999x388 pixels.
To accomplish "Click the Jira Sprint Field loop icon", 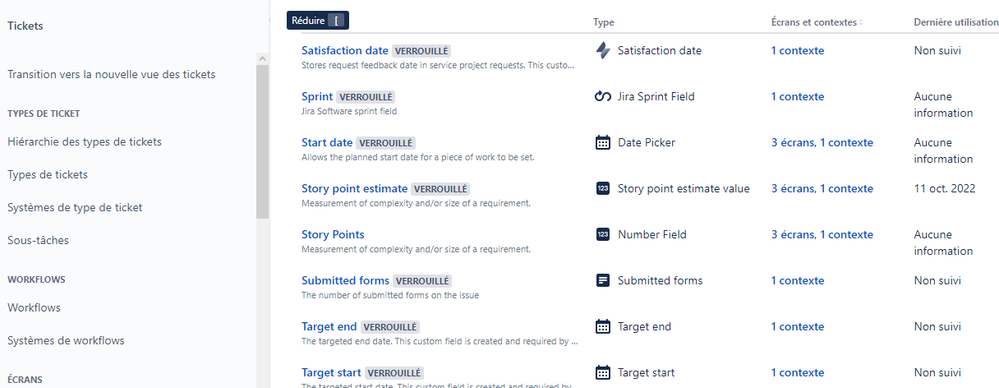I will pos(603,97).
